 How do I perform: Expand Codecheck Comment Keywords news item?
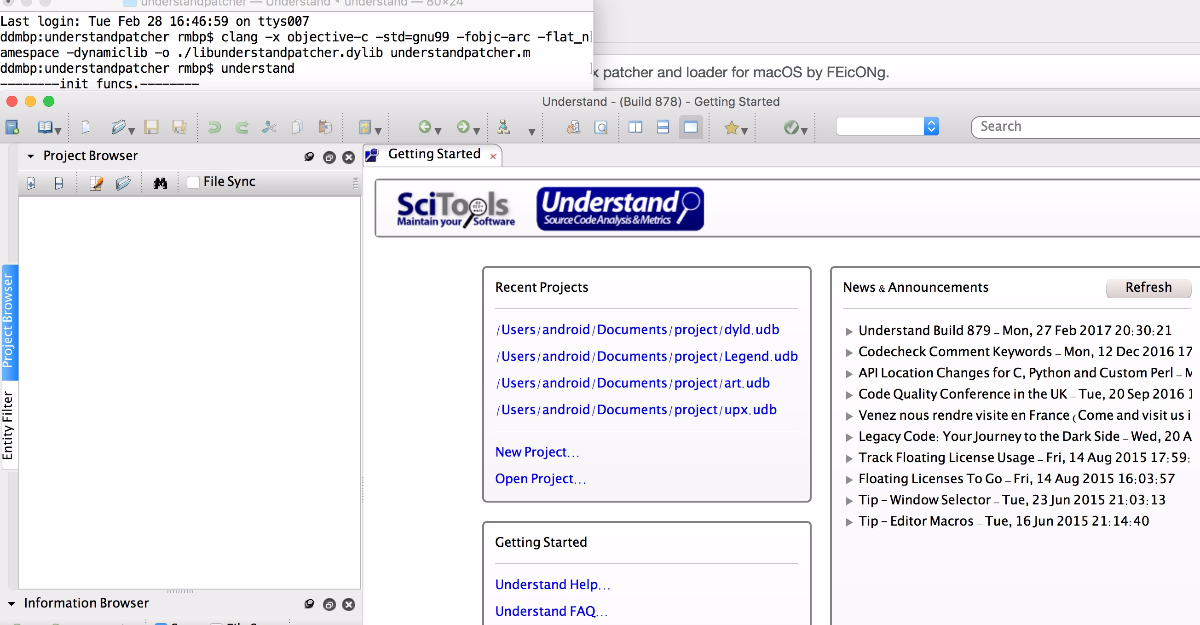click(x=850, y=352)
